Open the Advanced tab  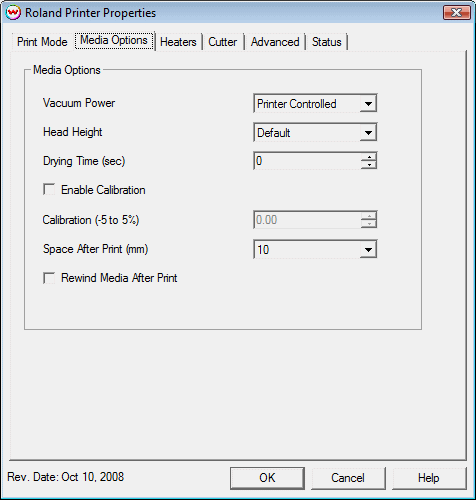click(x=275, y=42)
